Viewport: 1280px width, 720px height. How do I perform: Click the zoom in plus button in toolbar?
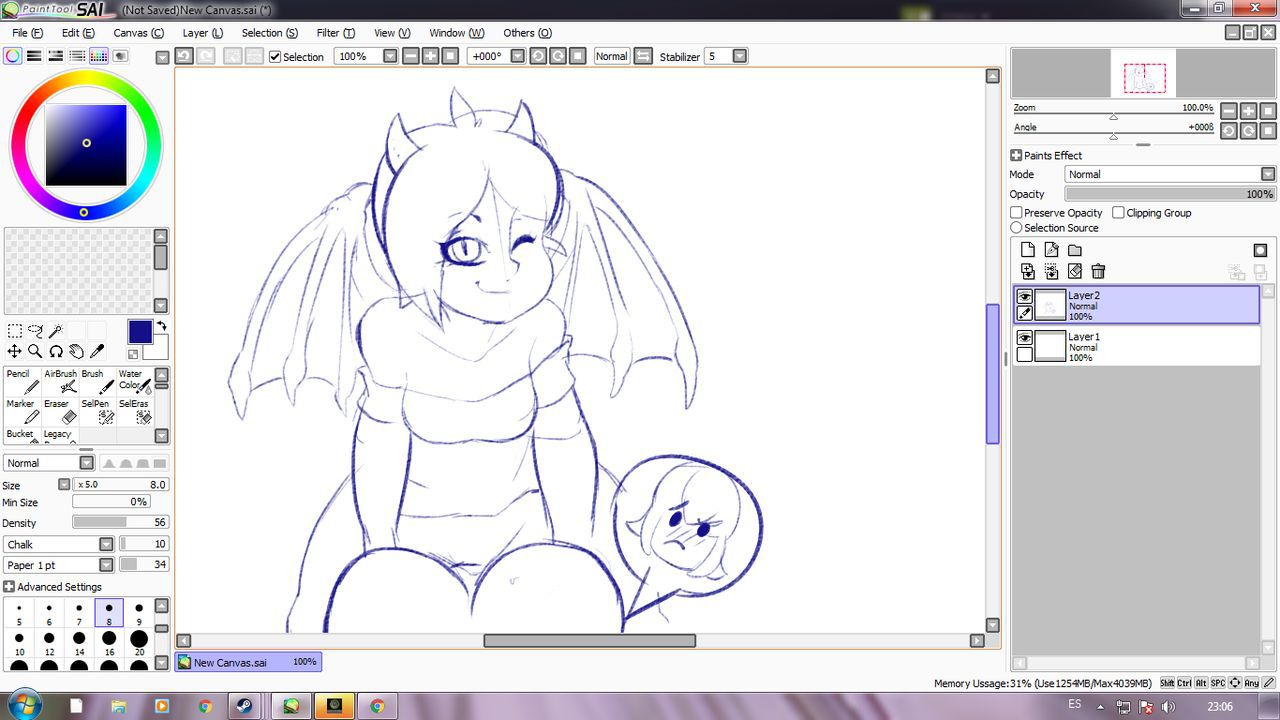(430, 56)
